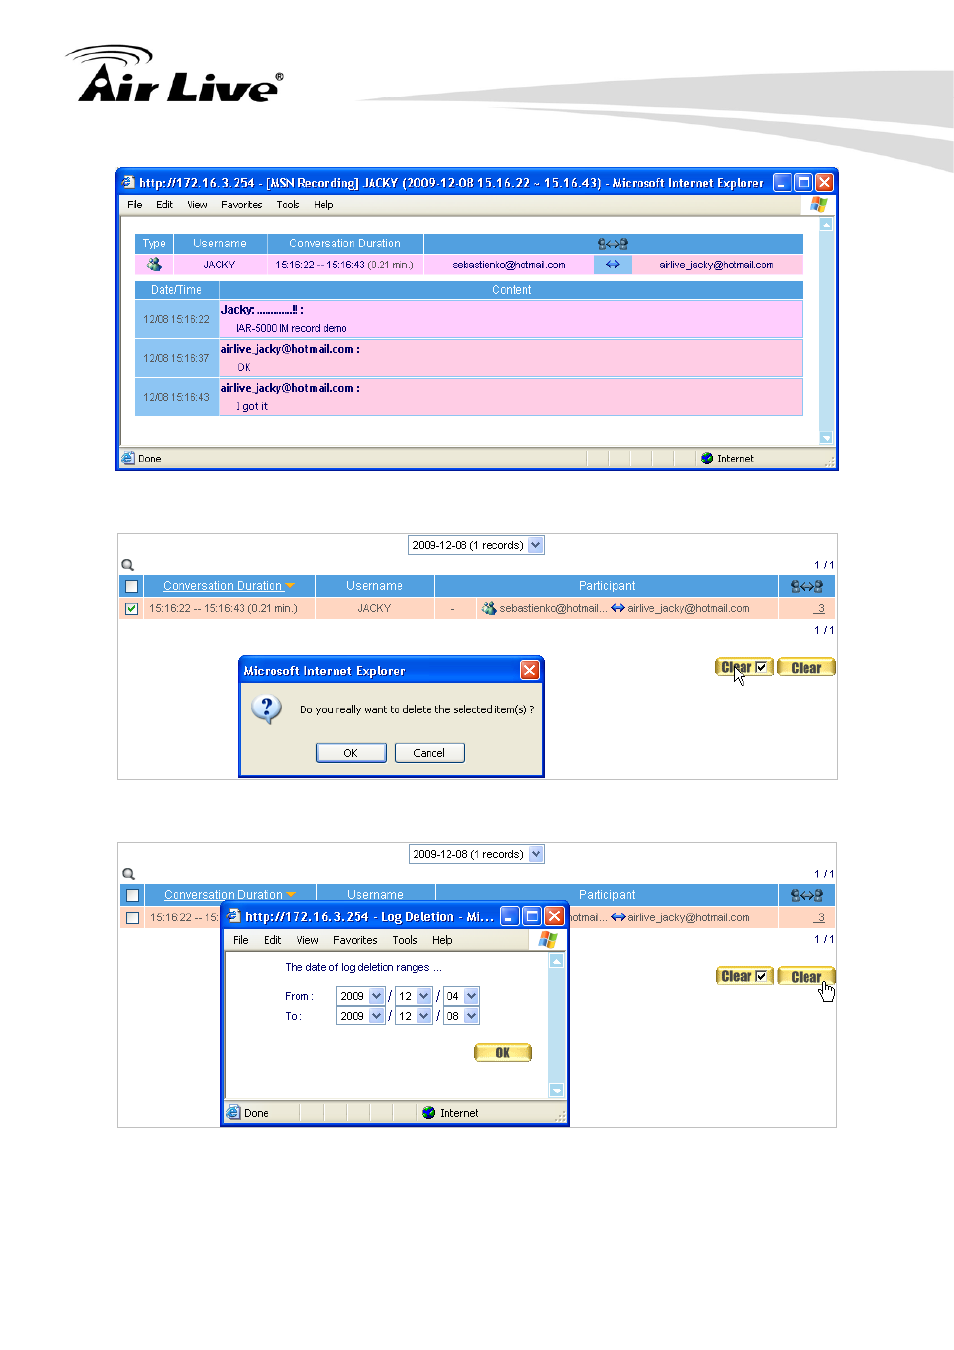Click the page icon in MSN Recording title bar
Image resolution: width=954 pixels, height=1350 pixels.
pyautogui.click(x=128, y=183)
